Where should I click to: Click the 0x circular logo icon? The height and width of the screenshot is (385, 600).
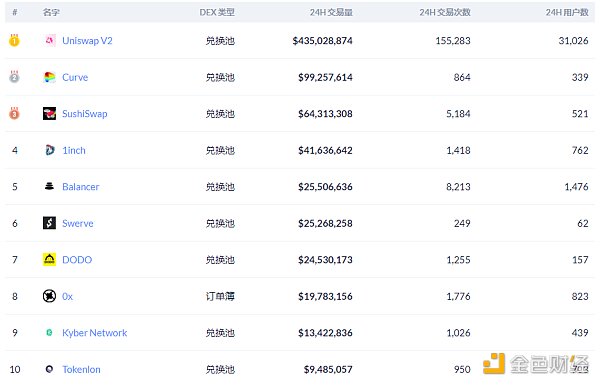[49, 296]
